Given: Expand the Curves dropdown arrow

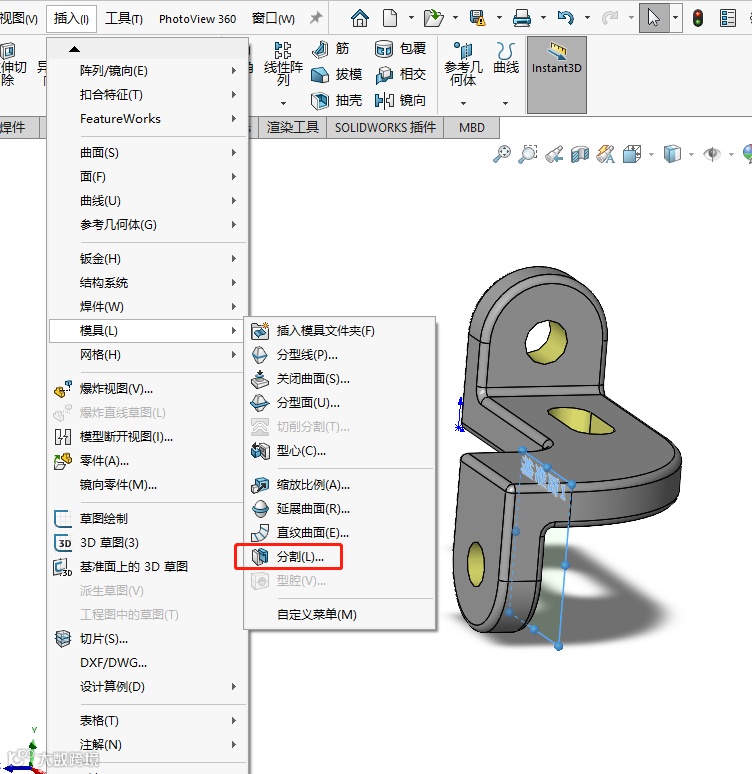Looking at the screenshot, I should tap(505, 103).
